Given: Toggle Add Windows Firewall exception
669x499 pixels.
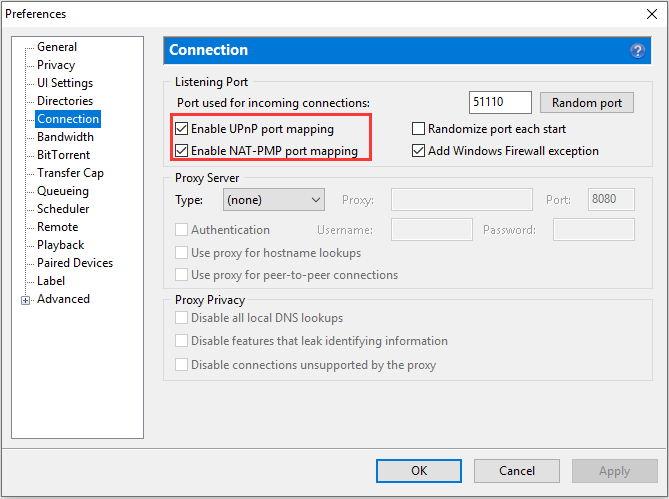Looking at the screenshot, I should 418,151.
